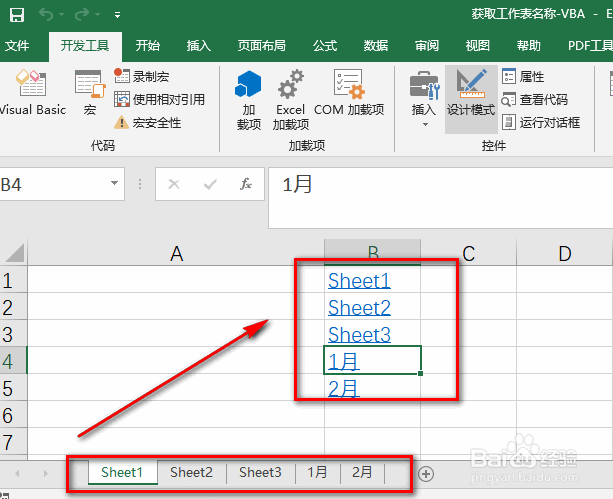The image size is (613, 499).
Task: Select row 1 header
Action: tap(13, 280)
